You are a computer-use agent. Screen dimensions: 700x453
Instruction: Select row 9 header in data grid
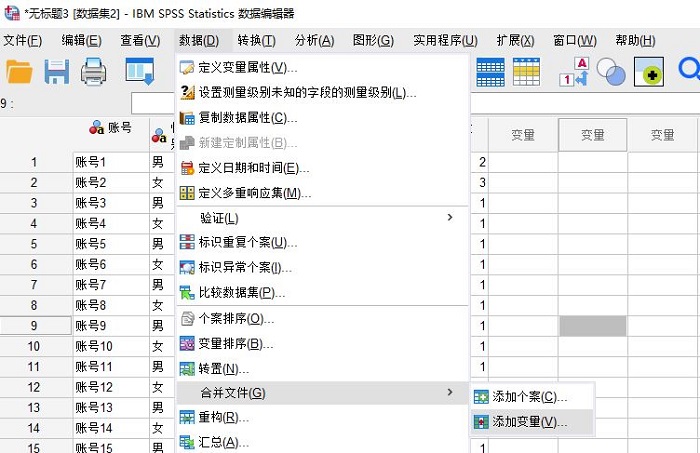point(33,326)
